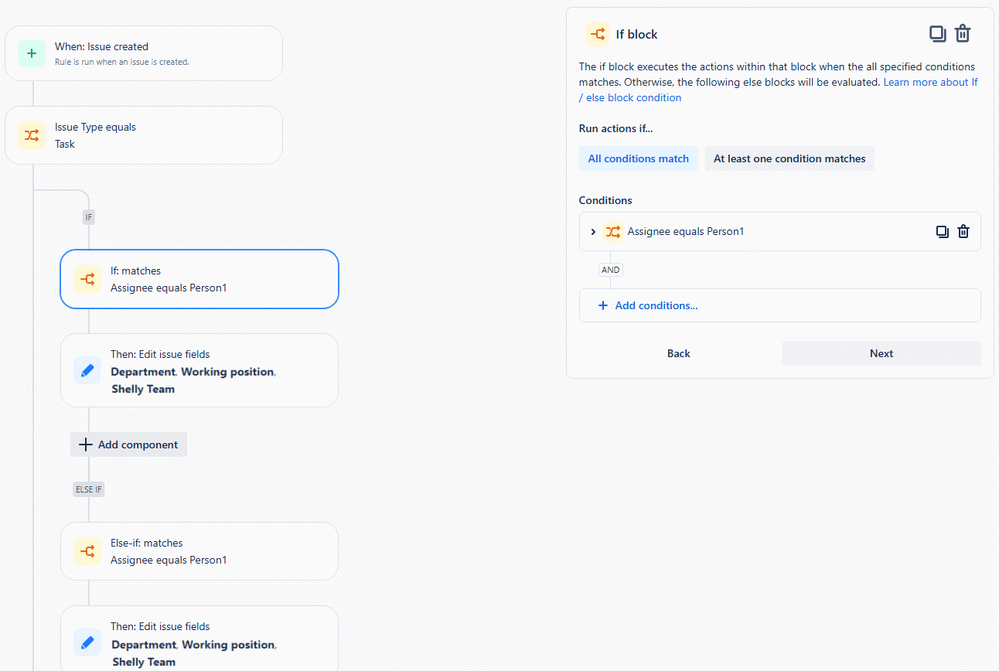Delete the Assignee equals Person1 condition
Viewport: 999px width, 671px height.
[x=963, y=231]
